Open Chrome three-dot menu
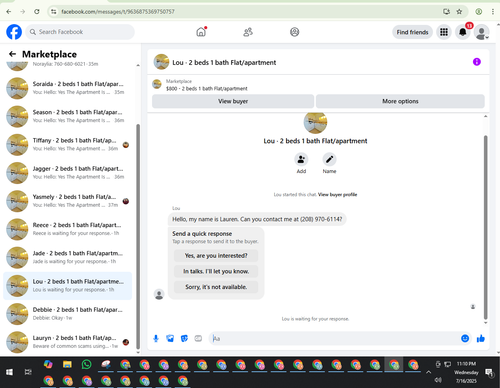Image resolution: width=500 pixels, height=388 pixels. pyautogui.click(x=493, y=12)
